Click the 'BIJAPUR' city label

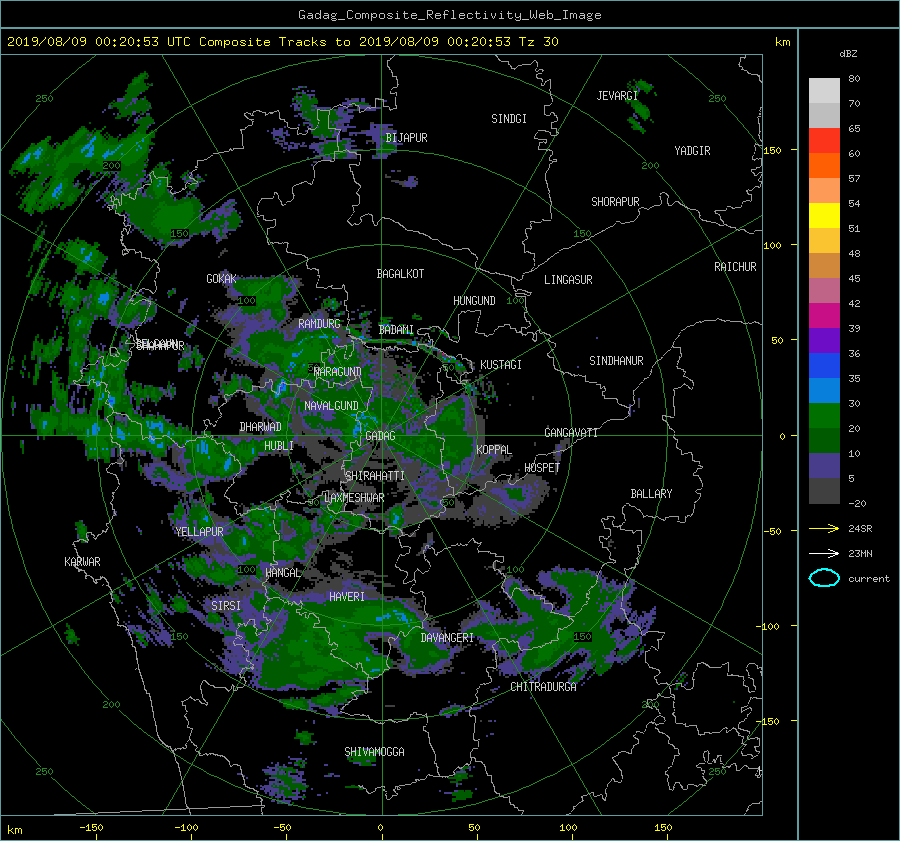click(x=406, y=138)
